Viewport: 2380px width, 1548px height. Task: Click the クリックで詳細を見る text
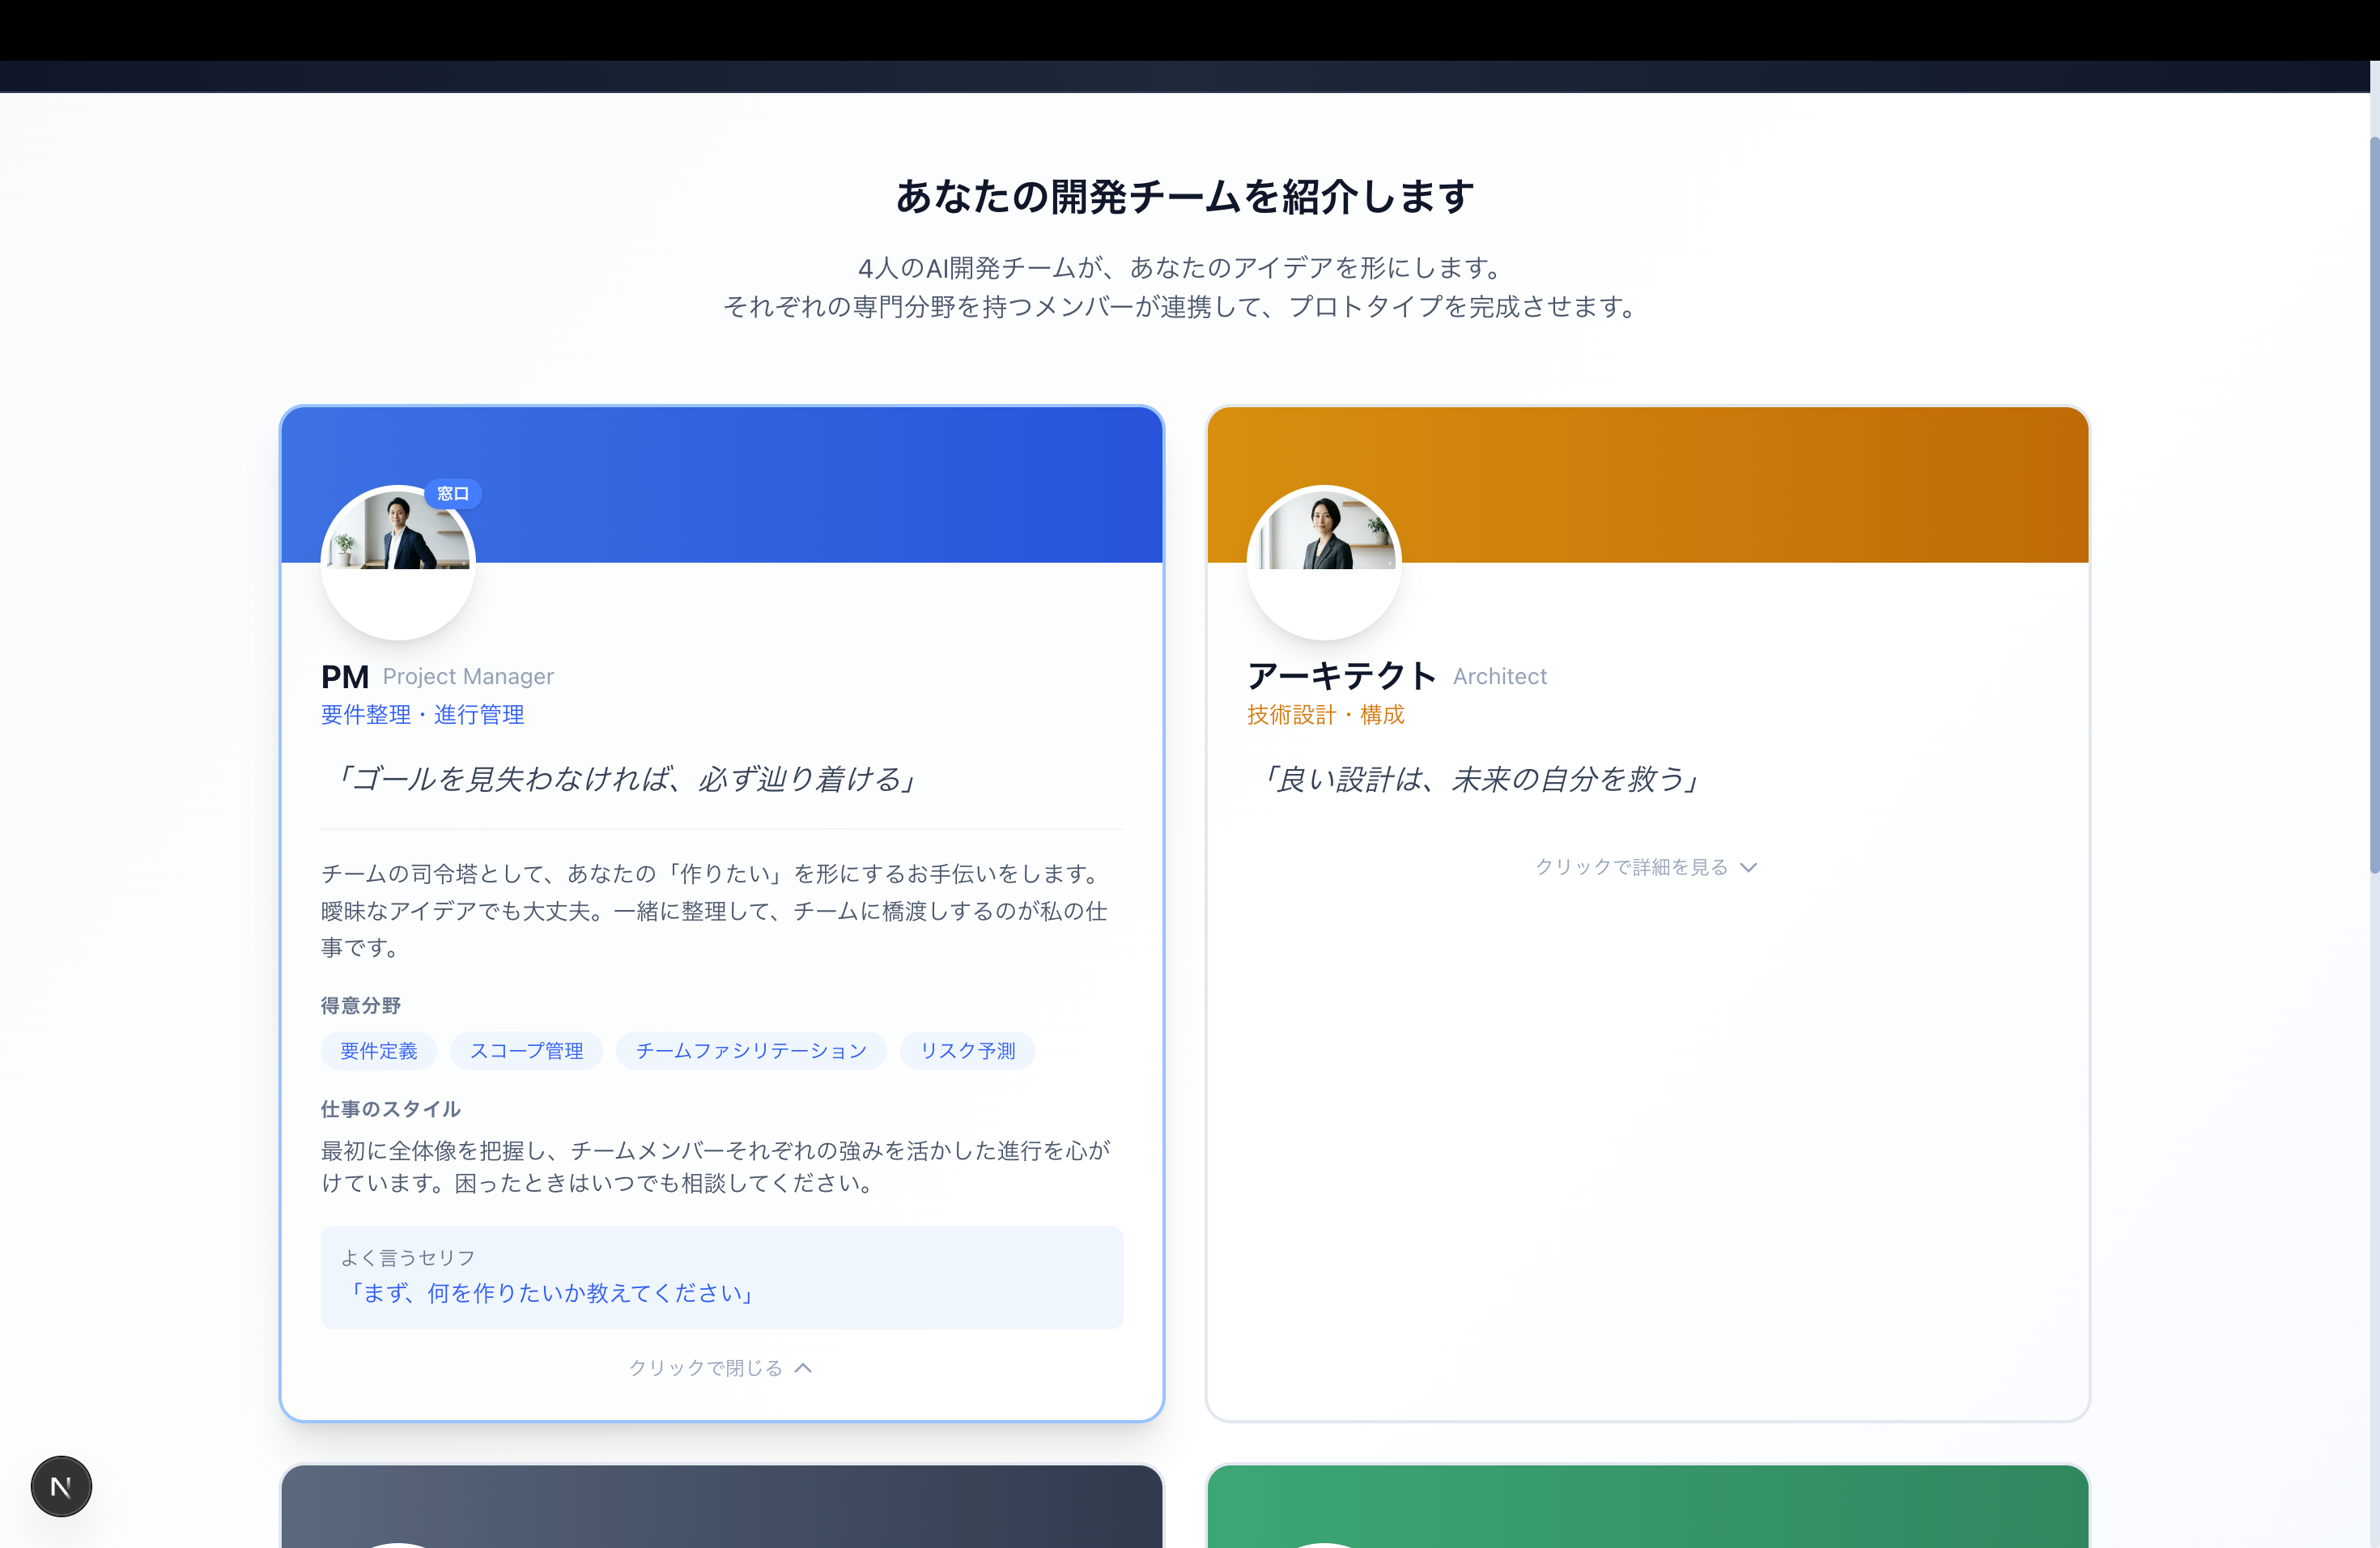point(1631,867)
